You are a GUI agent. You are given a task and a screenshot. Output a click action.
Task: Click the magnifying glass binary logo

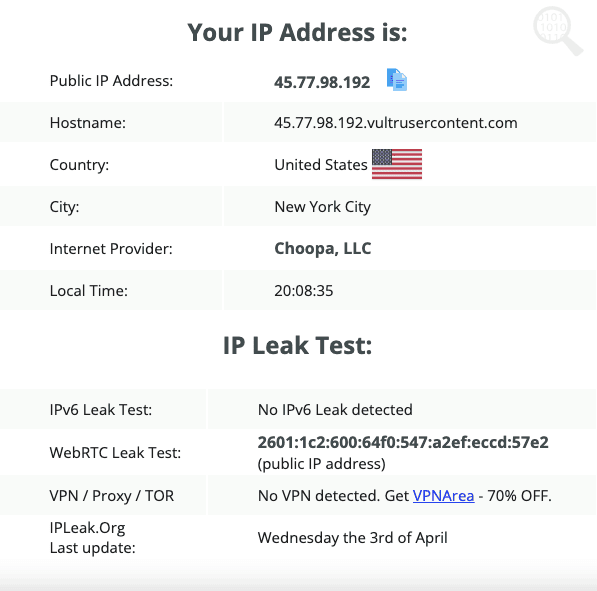[x=557, y=31]
